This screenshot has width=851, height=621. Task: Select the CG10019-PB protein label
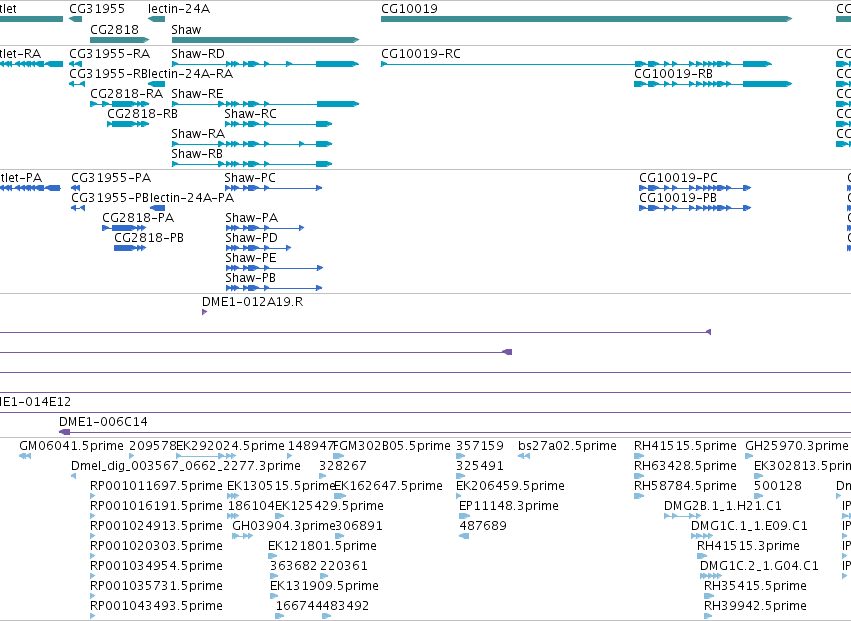[677, 198]
